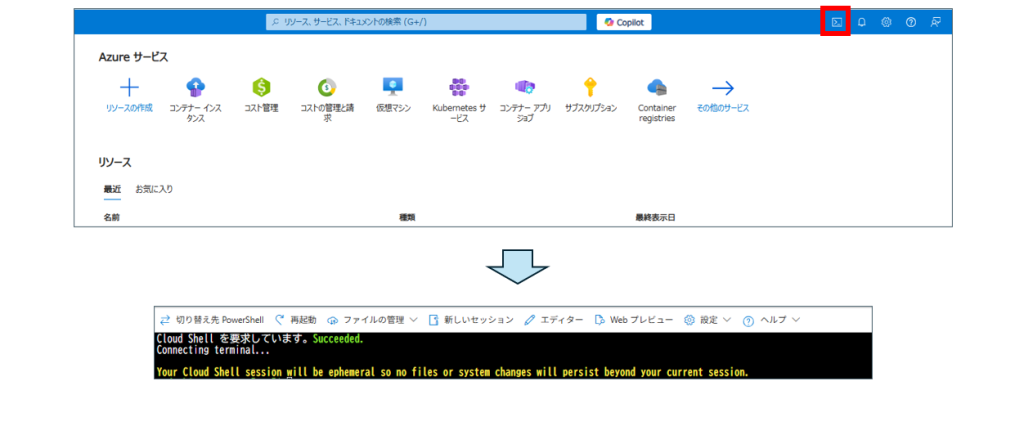Open コスト管理 service
The image size is (1024, 426).
(261, 96)
